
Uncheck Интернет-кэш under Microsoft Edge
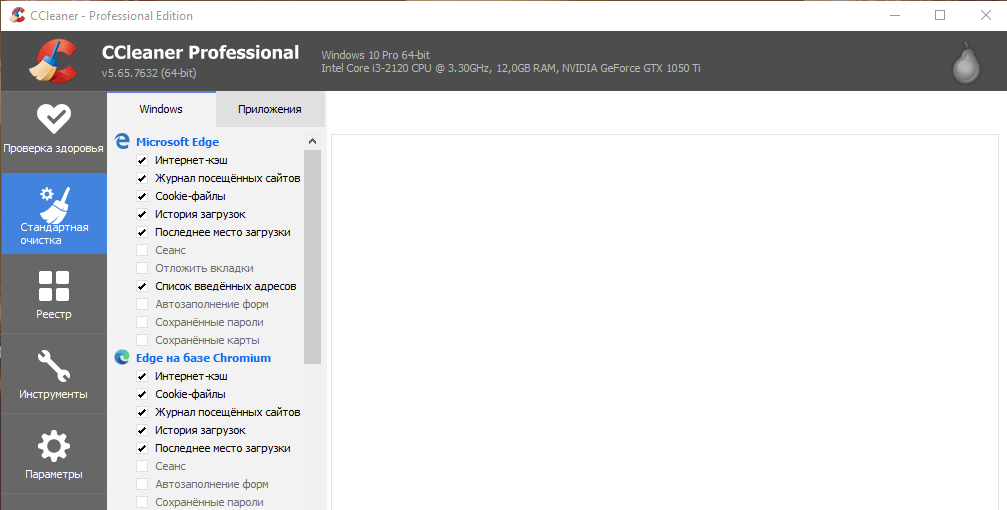pyautogui.click(x=142, y=160)
